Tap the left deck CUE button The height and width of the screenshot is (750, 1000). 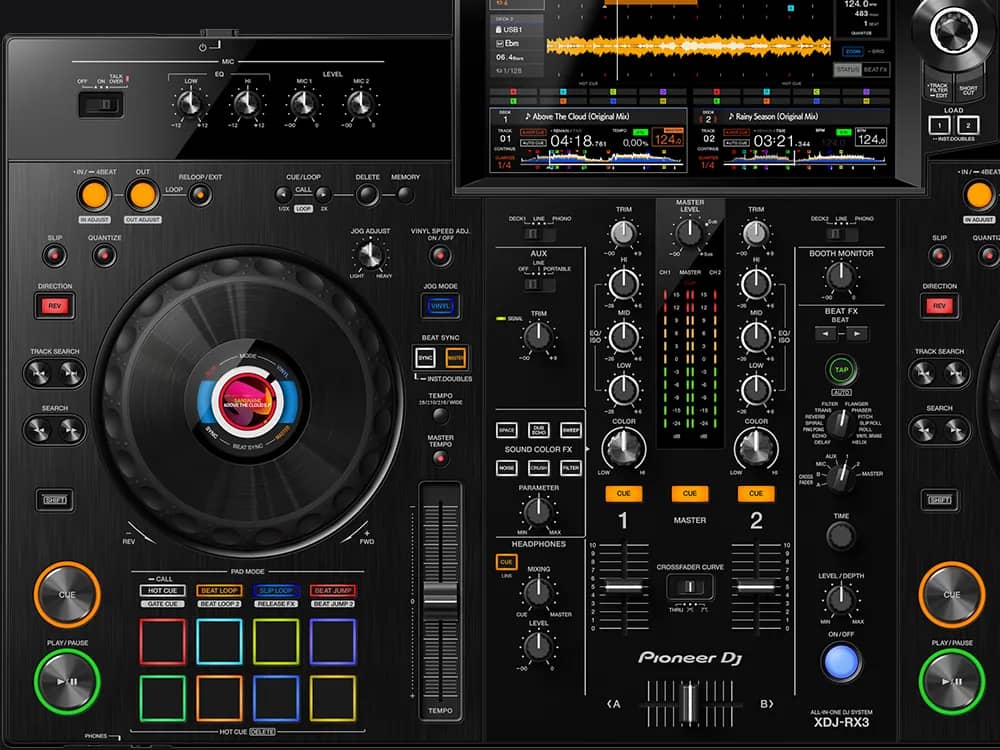(67, 594)
